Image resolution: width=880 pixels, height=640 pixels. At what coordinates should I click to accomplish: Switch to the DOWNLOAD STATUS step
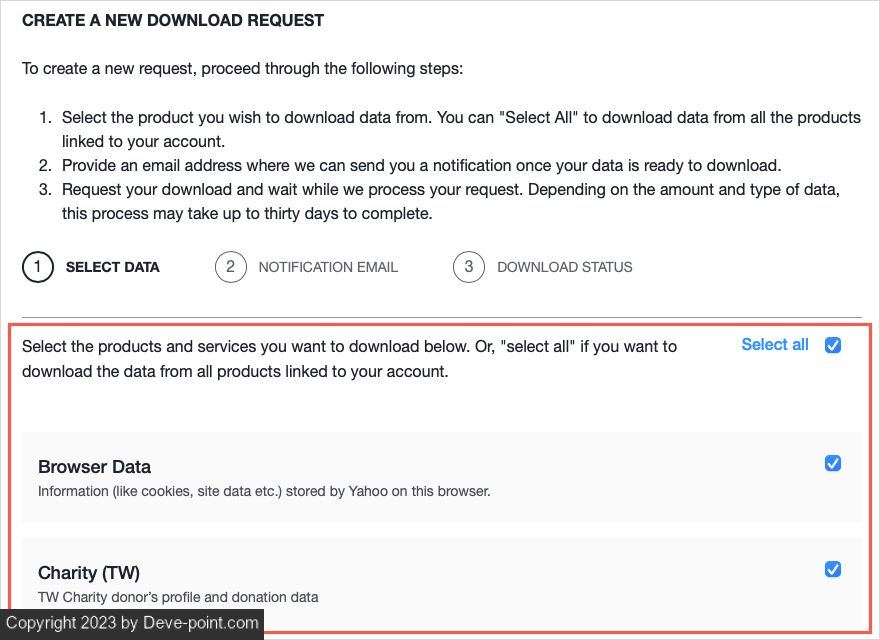pyautogui.click(x=564, y=267)
